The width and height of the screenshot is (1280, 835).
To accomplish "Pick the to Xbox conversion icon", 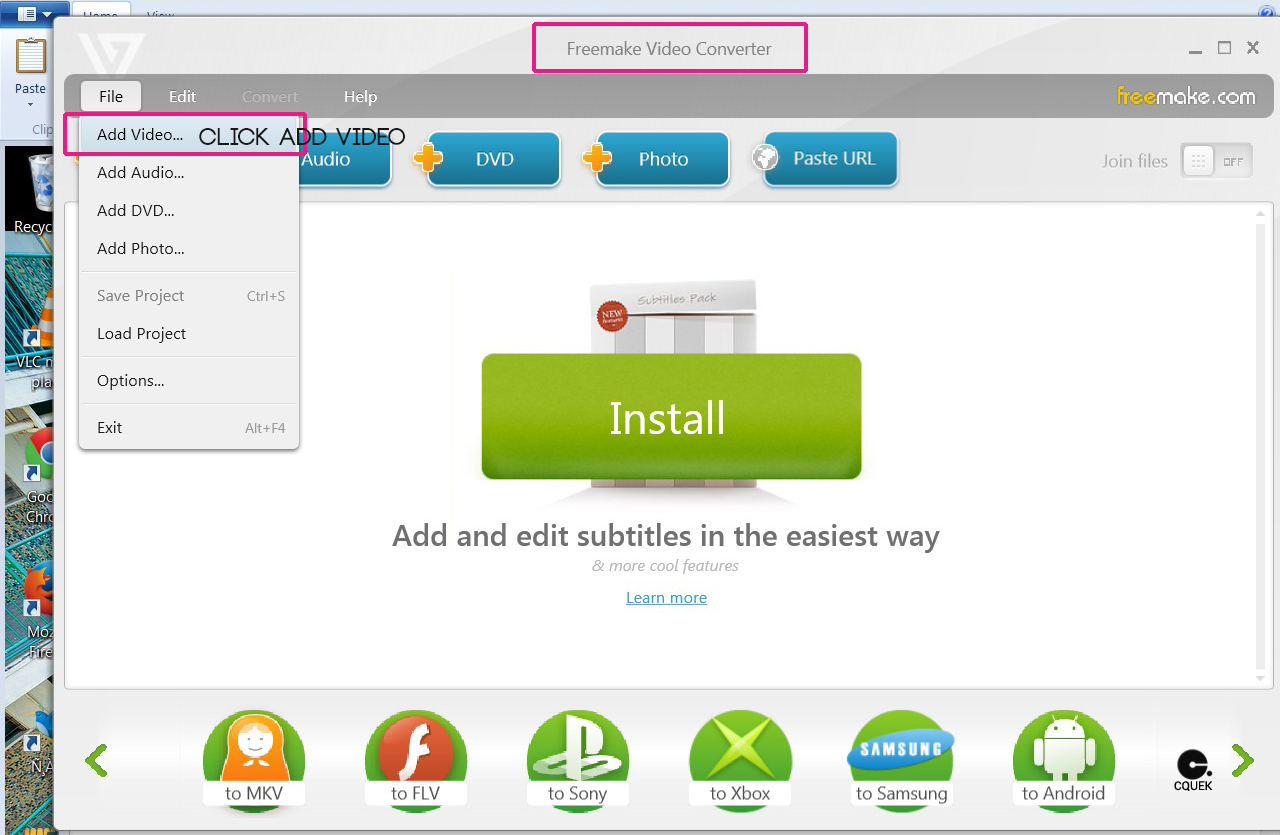I will (741, 760).
